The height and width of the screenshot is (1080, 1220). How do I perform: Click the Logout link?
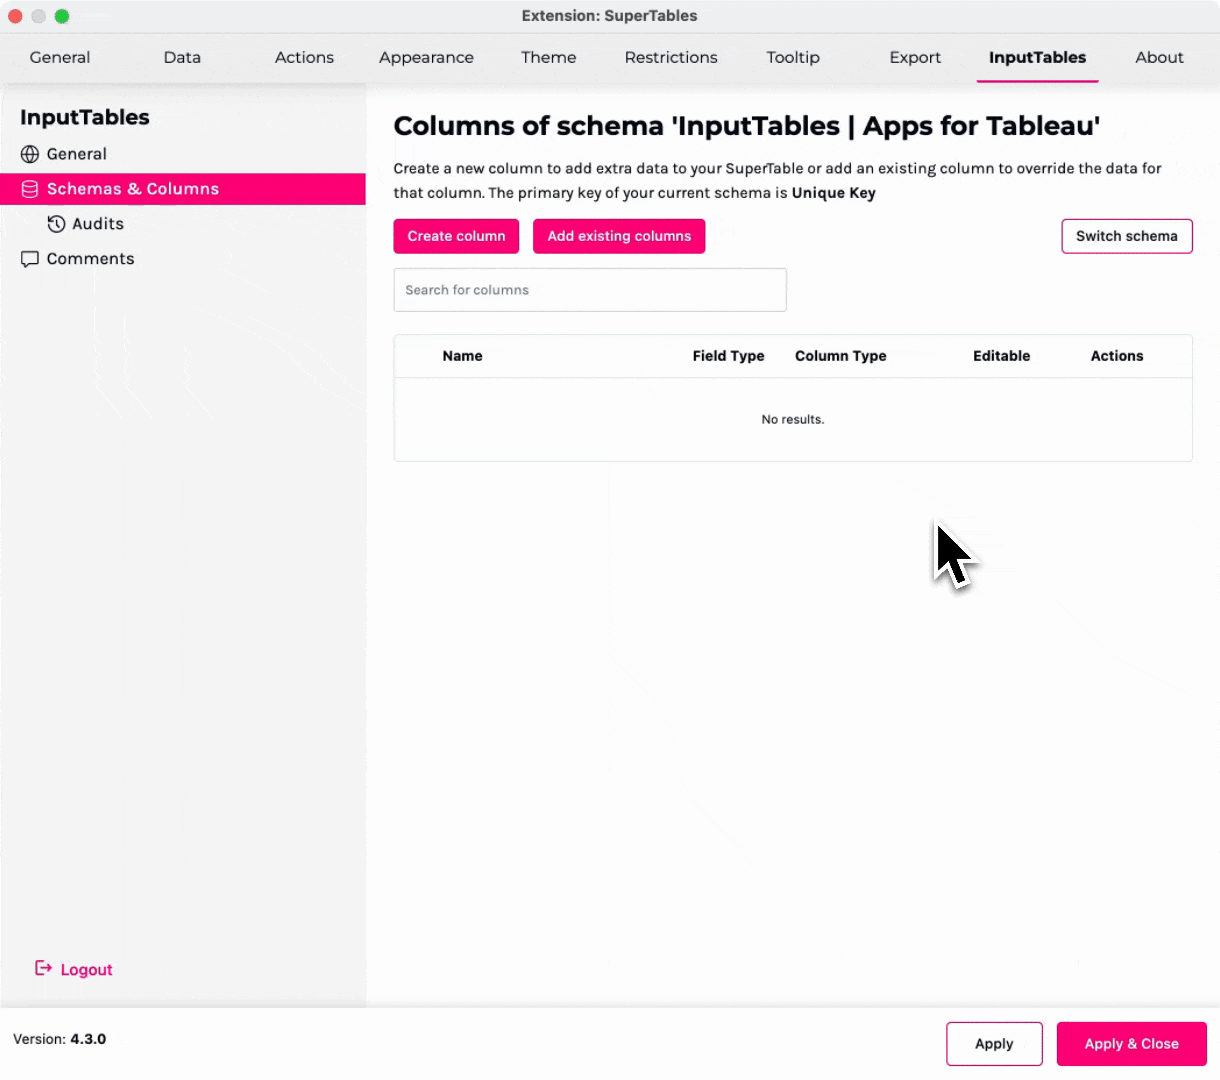pyautogui.click(x=86, y=969)
